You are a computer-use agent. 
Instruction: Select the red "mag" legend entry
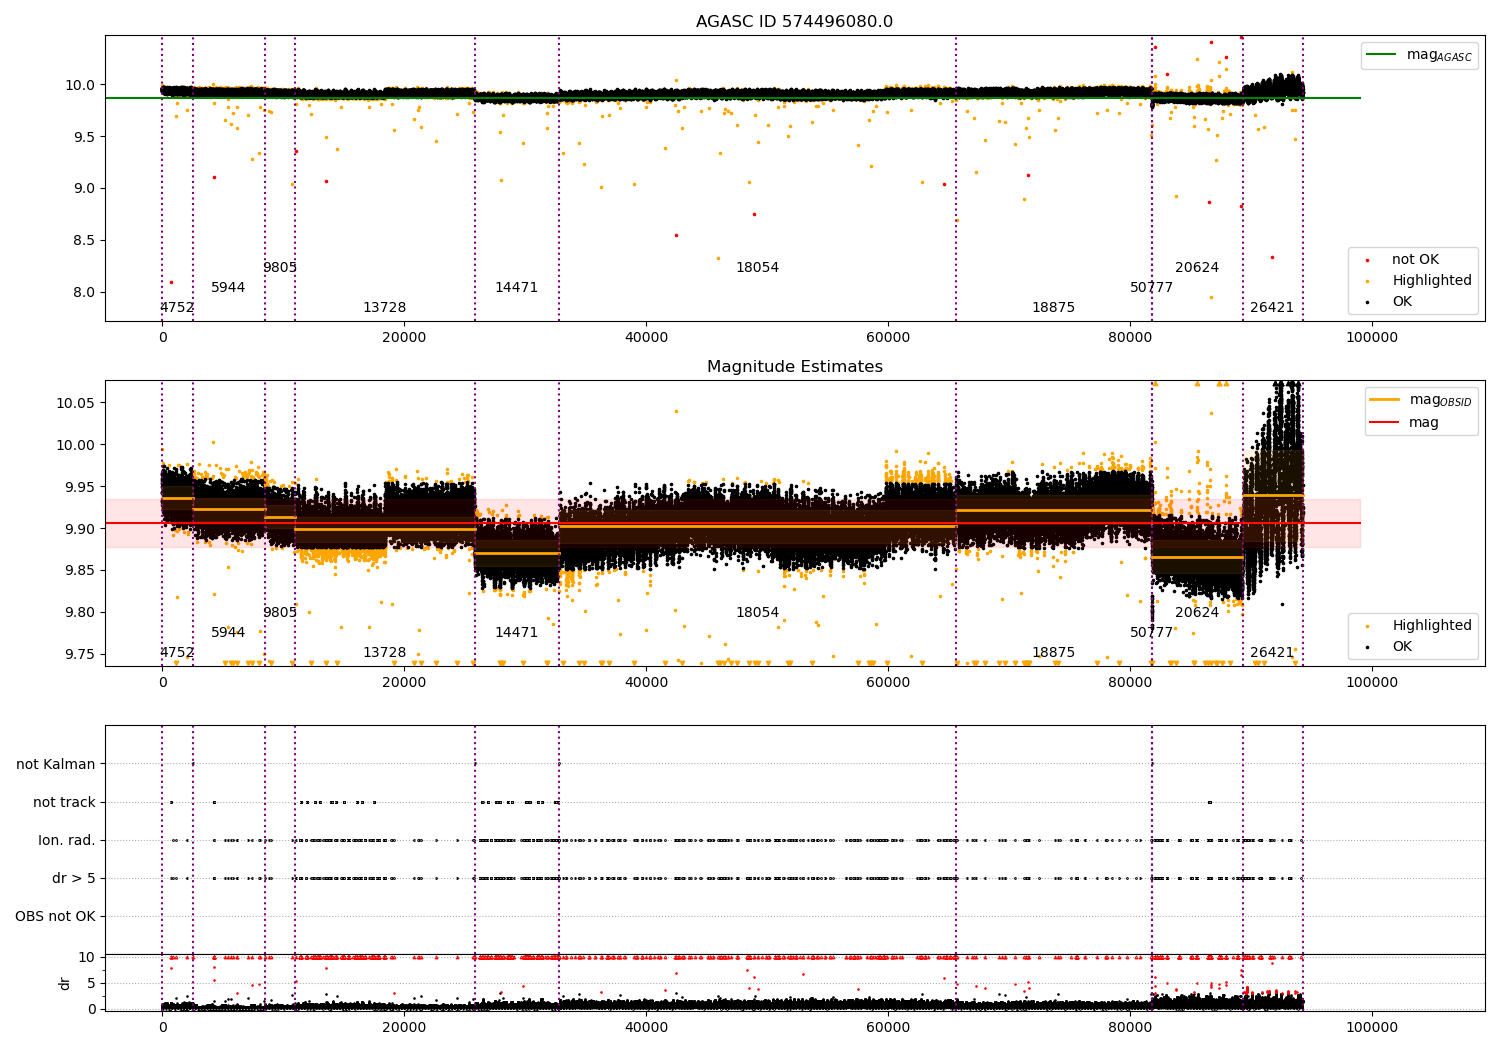(x=1406, y=423)
